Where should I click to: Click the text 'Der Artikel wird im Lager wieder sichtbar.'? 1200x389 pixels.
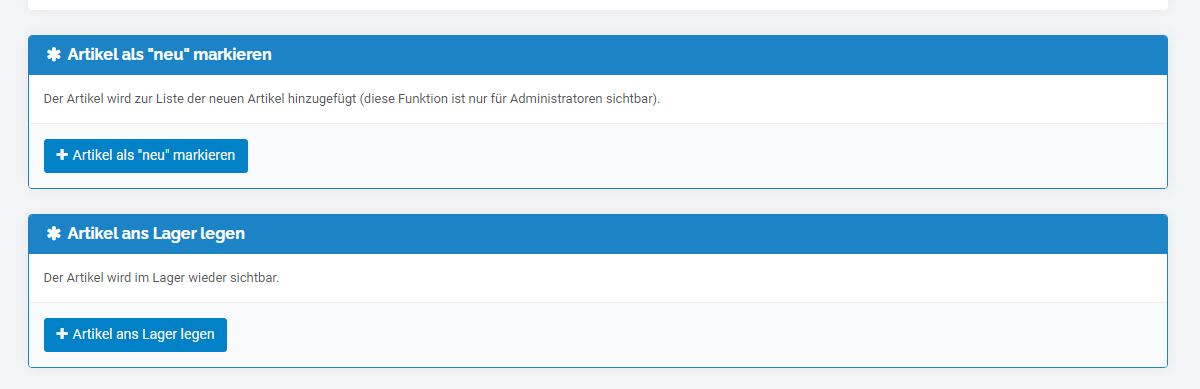pyautogui.click(x=162, y=278)
